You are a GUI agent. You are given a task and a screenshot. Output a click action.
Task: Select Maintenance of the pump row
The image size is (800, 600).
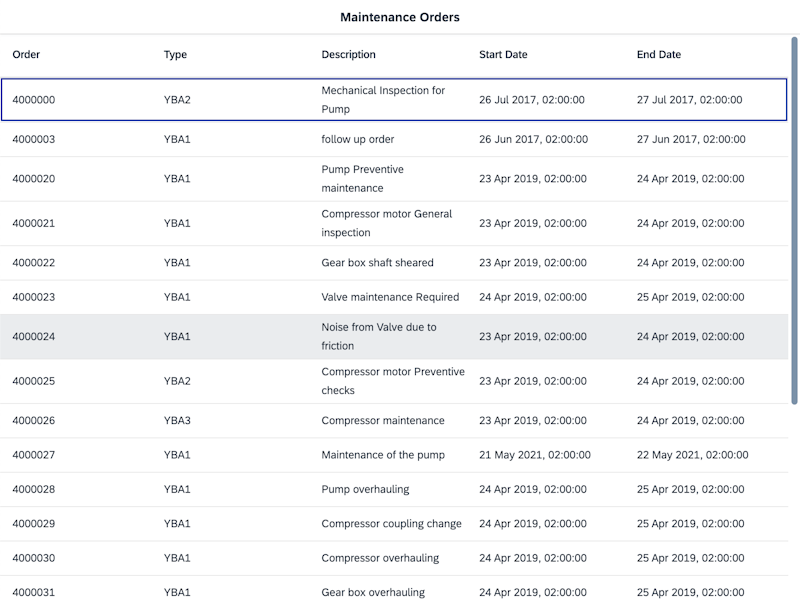pos(394,455)
